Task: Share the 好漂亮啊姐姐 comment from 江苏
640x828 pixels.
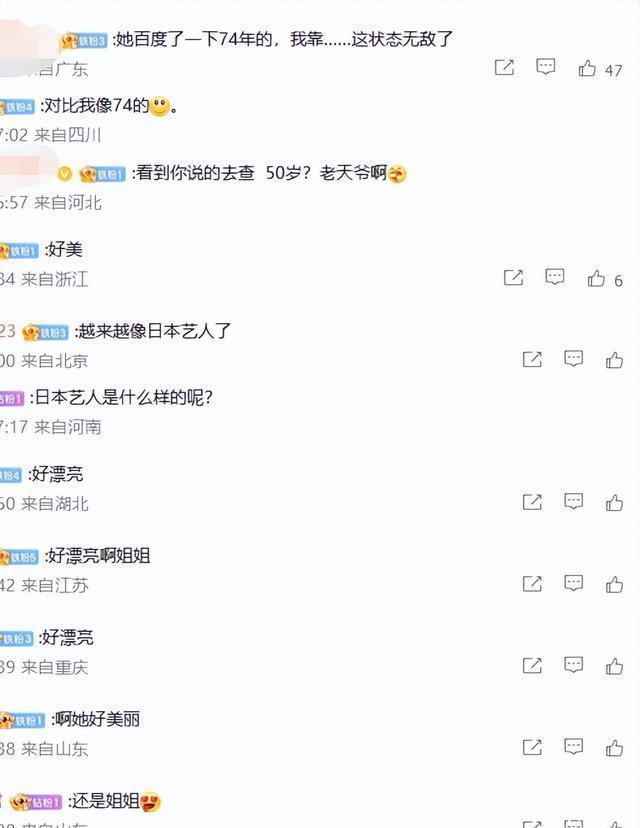Action: click(532, 584)
